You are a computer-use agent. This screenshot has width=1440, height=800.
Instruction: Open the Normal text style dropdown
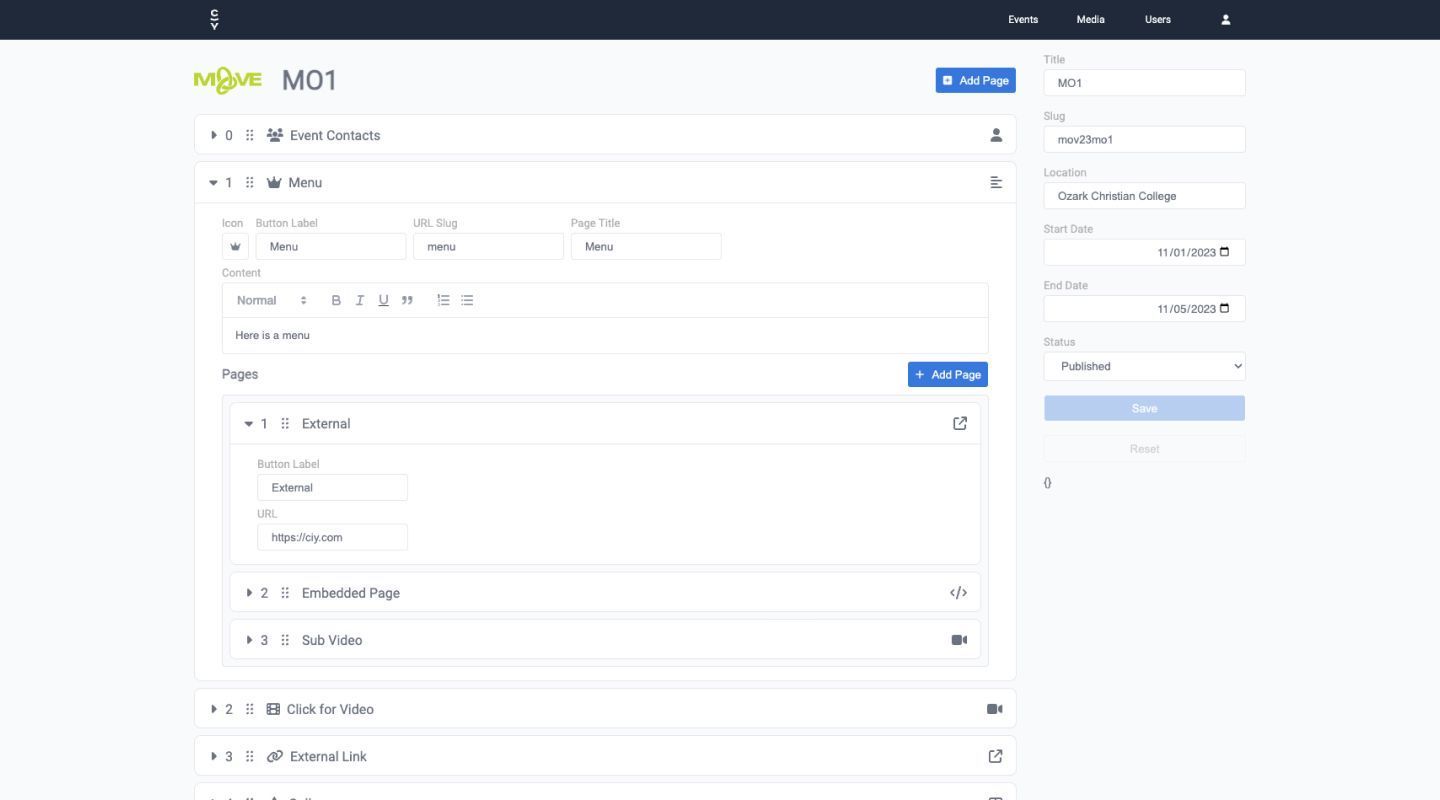point(268,300)
